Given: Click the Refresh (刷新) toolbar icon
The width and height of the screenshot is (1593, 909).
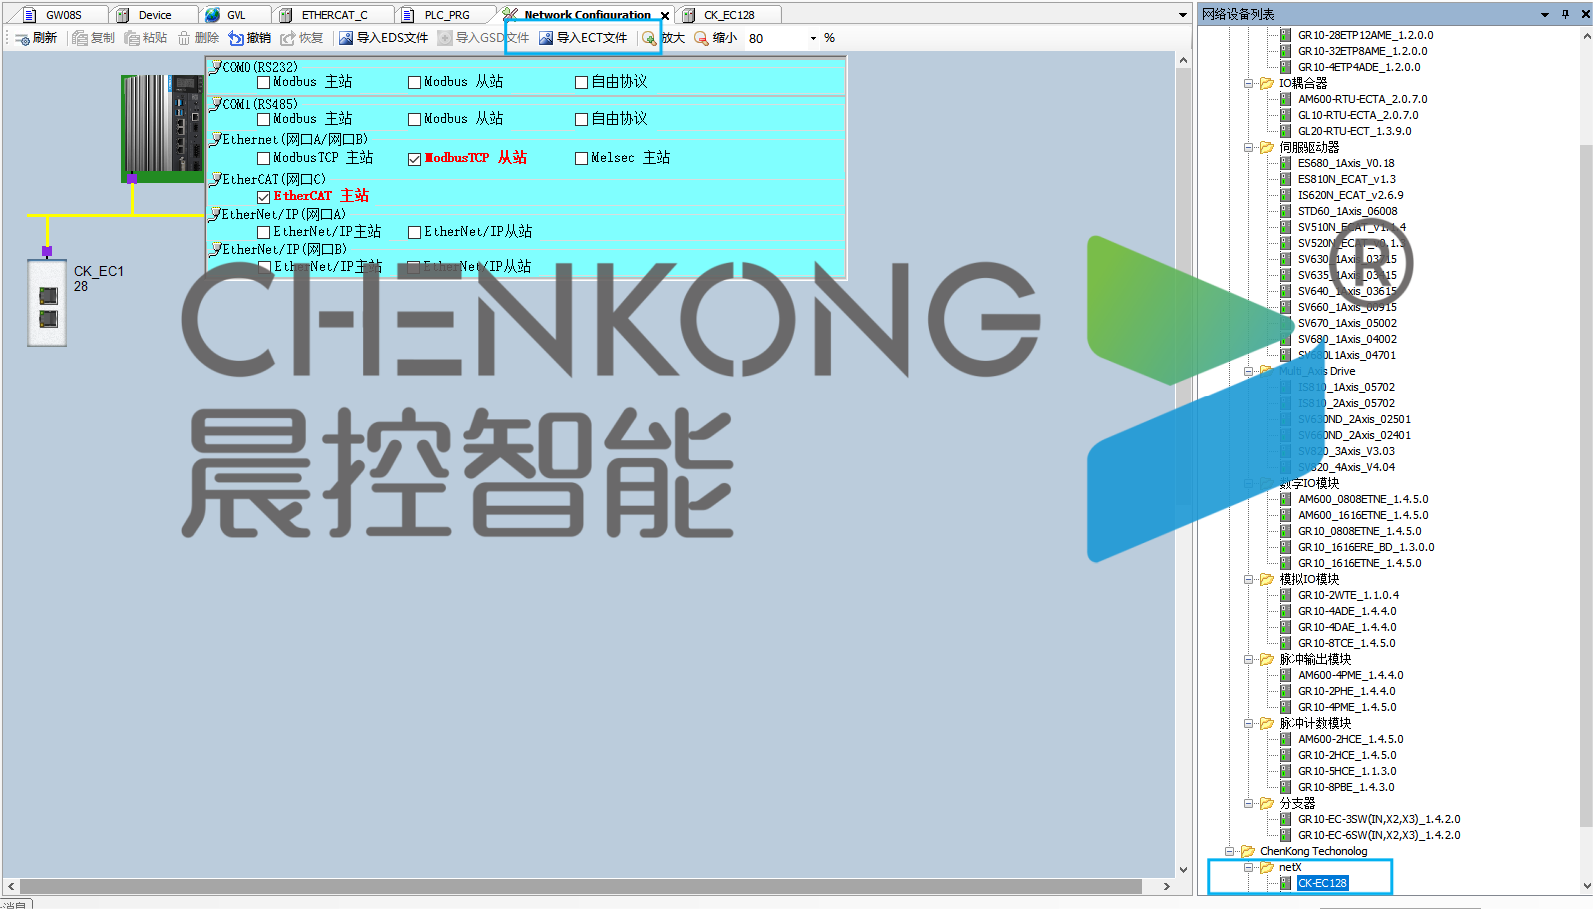Looking at the screenshot, I should pyautogui.click(x=22, y=38).
